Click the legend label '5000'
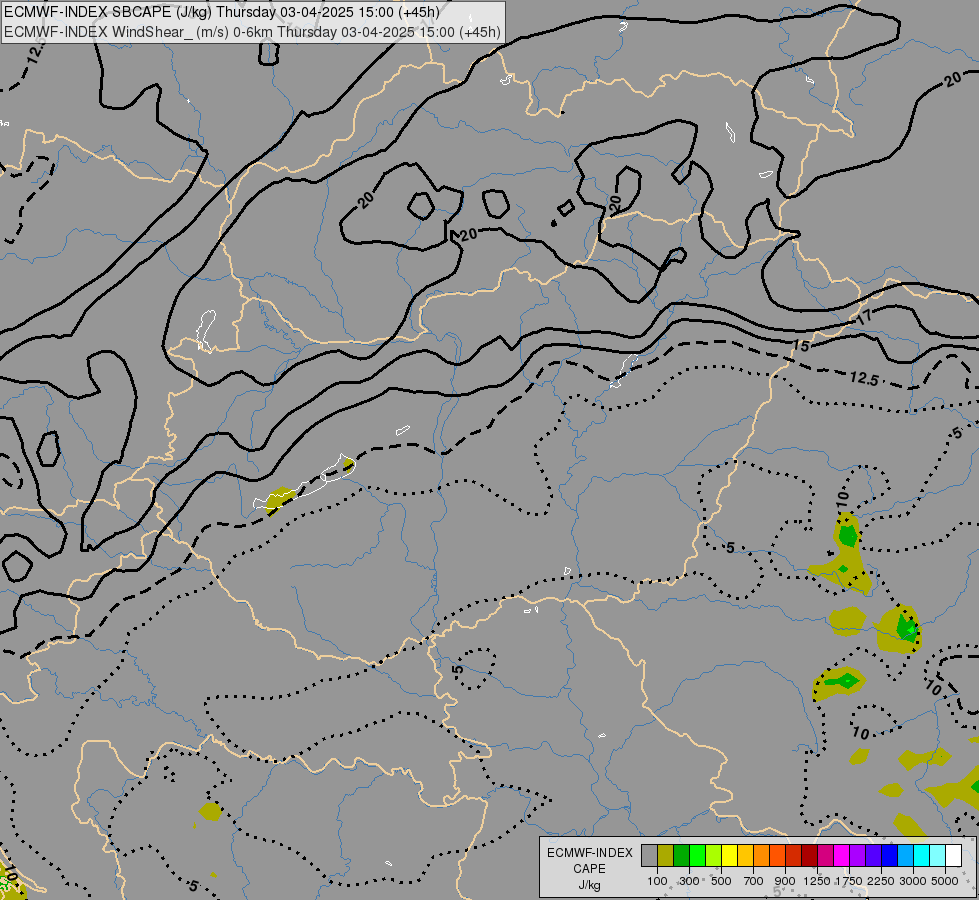 (945, 881)
